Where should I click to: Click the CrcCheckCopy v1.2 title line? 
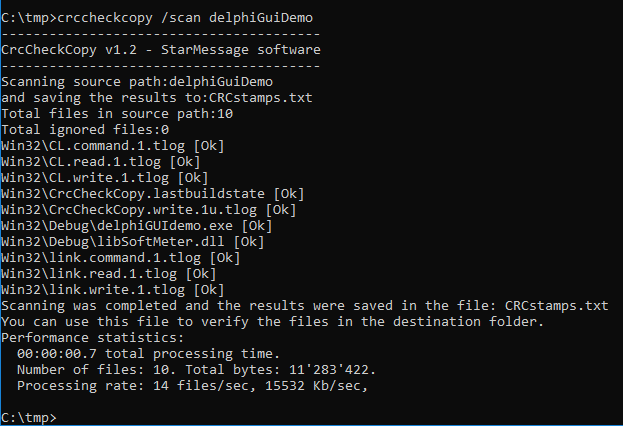(x=161, y=50)
